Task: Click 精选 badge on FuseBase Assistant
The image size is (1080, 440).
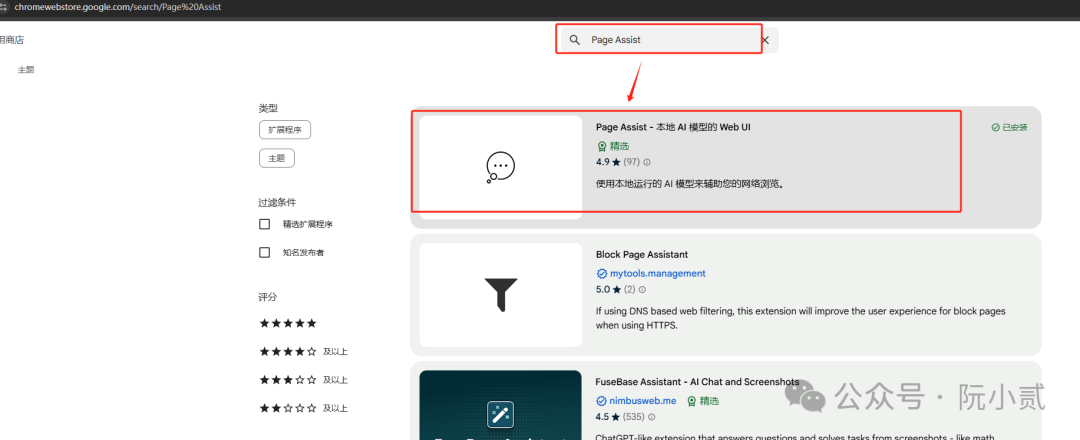Action: (x=703, y=401)
